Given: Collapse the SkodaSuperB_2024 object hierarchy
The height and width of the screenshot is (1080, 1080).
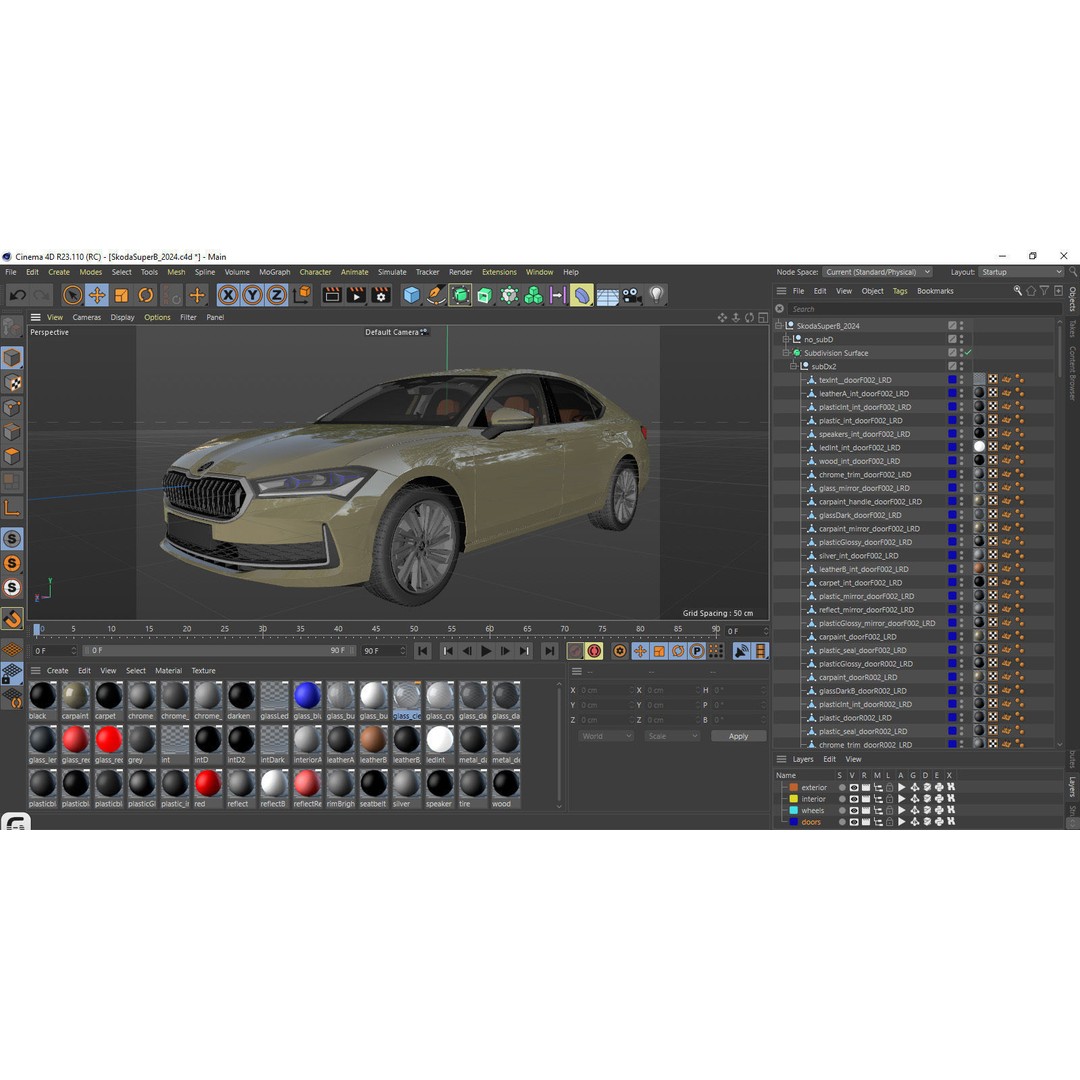Looking at the screenshot, I should pos(779,325).
